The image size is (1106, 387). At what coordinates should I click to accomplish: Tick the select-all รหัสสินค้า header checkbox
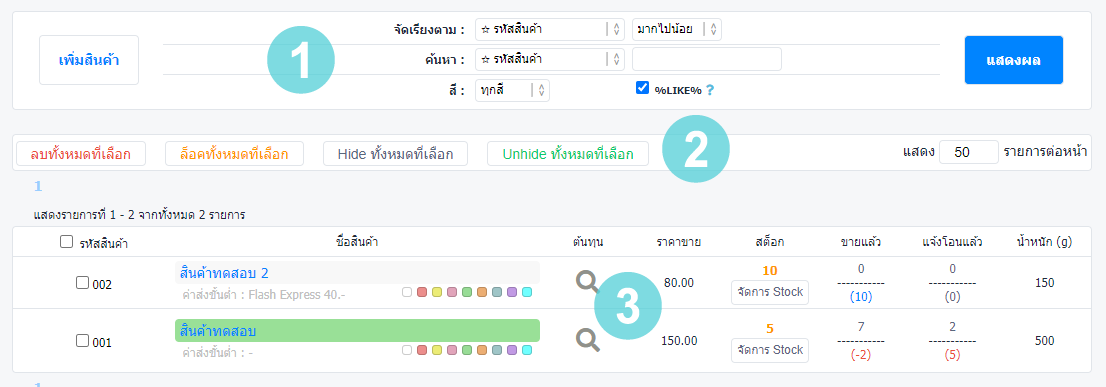[x=66, y=242]
